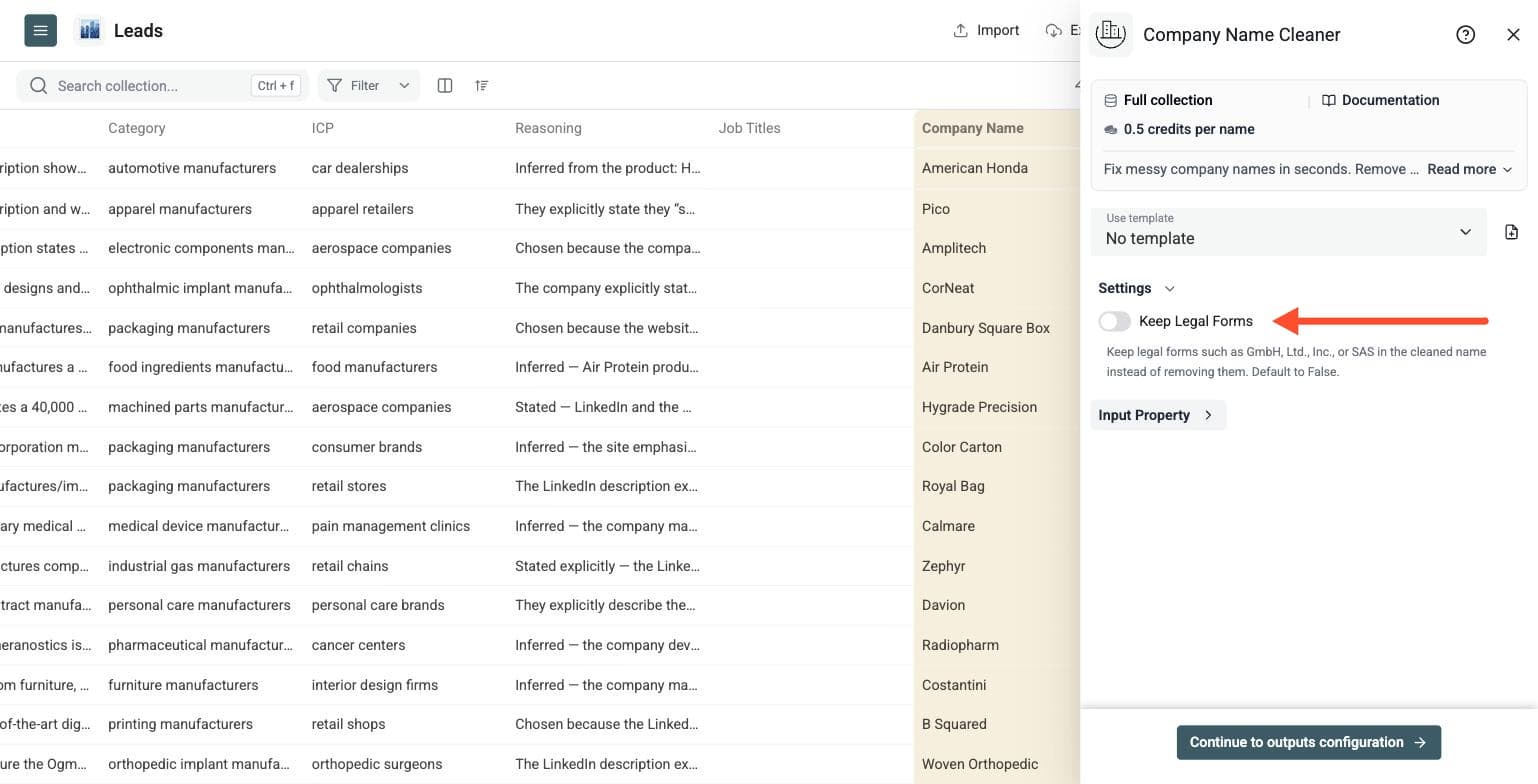Click the ICP column header

(323, 128)
